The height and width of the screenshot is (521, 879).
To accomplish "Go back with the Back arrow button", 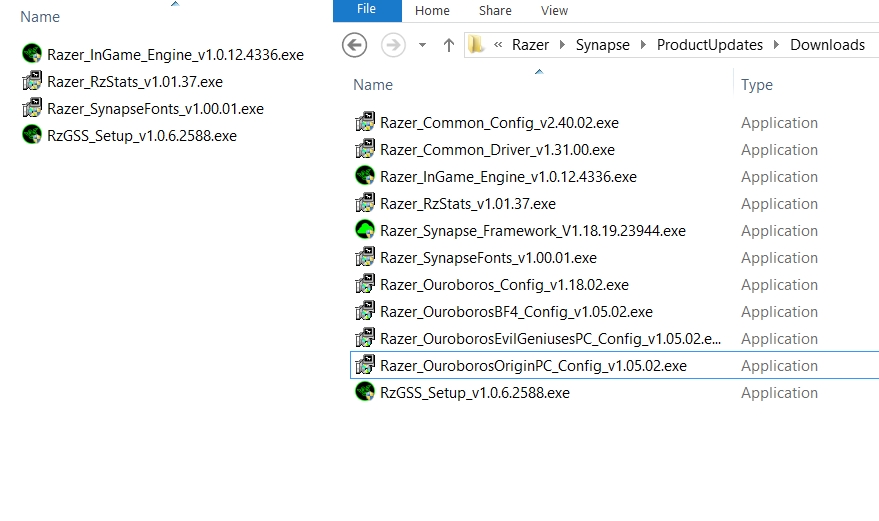I will tap(354, 45).
